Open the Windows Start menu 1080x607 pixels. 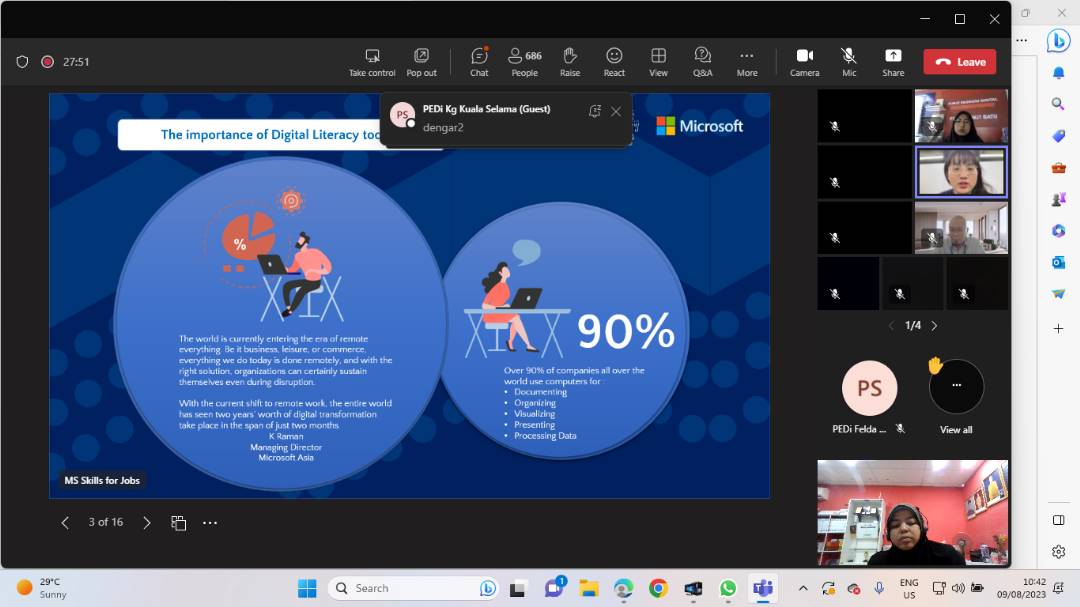(x=307, y=588)
